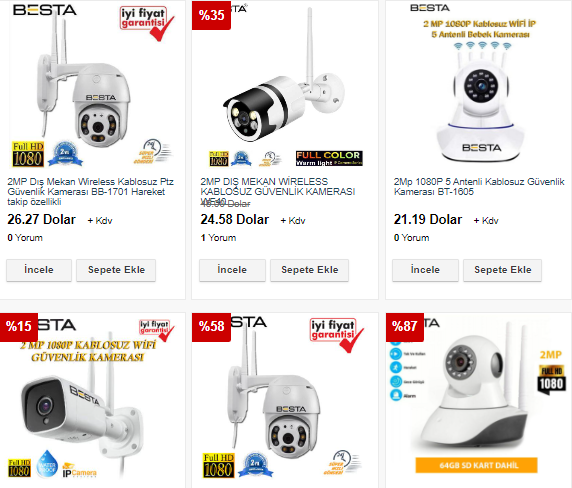Open the 64GB SD card camera image
572x488 pixels.
pyautogui.click(x=479, y=399)
